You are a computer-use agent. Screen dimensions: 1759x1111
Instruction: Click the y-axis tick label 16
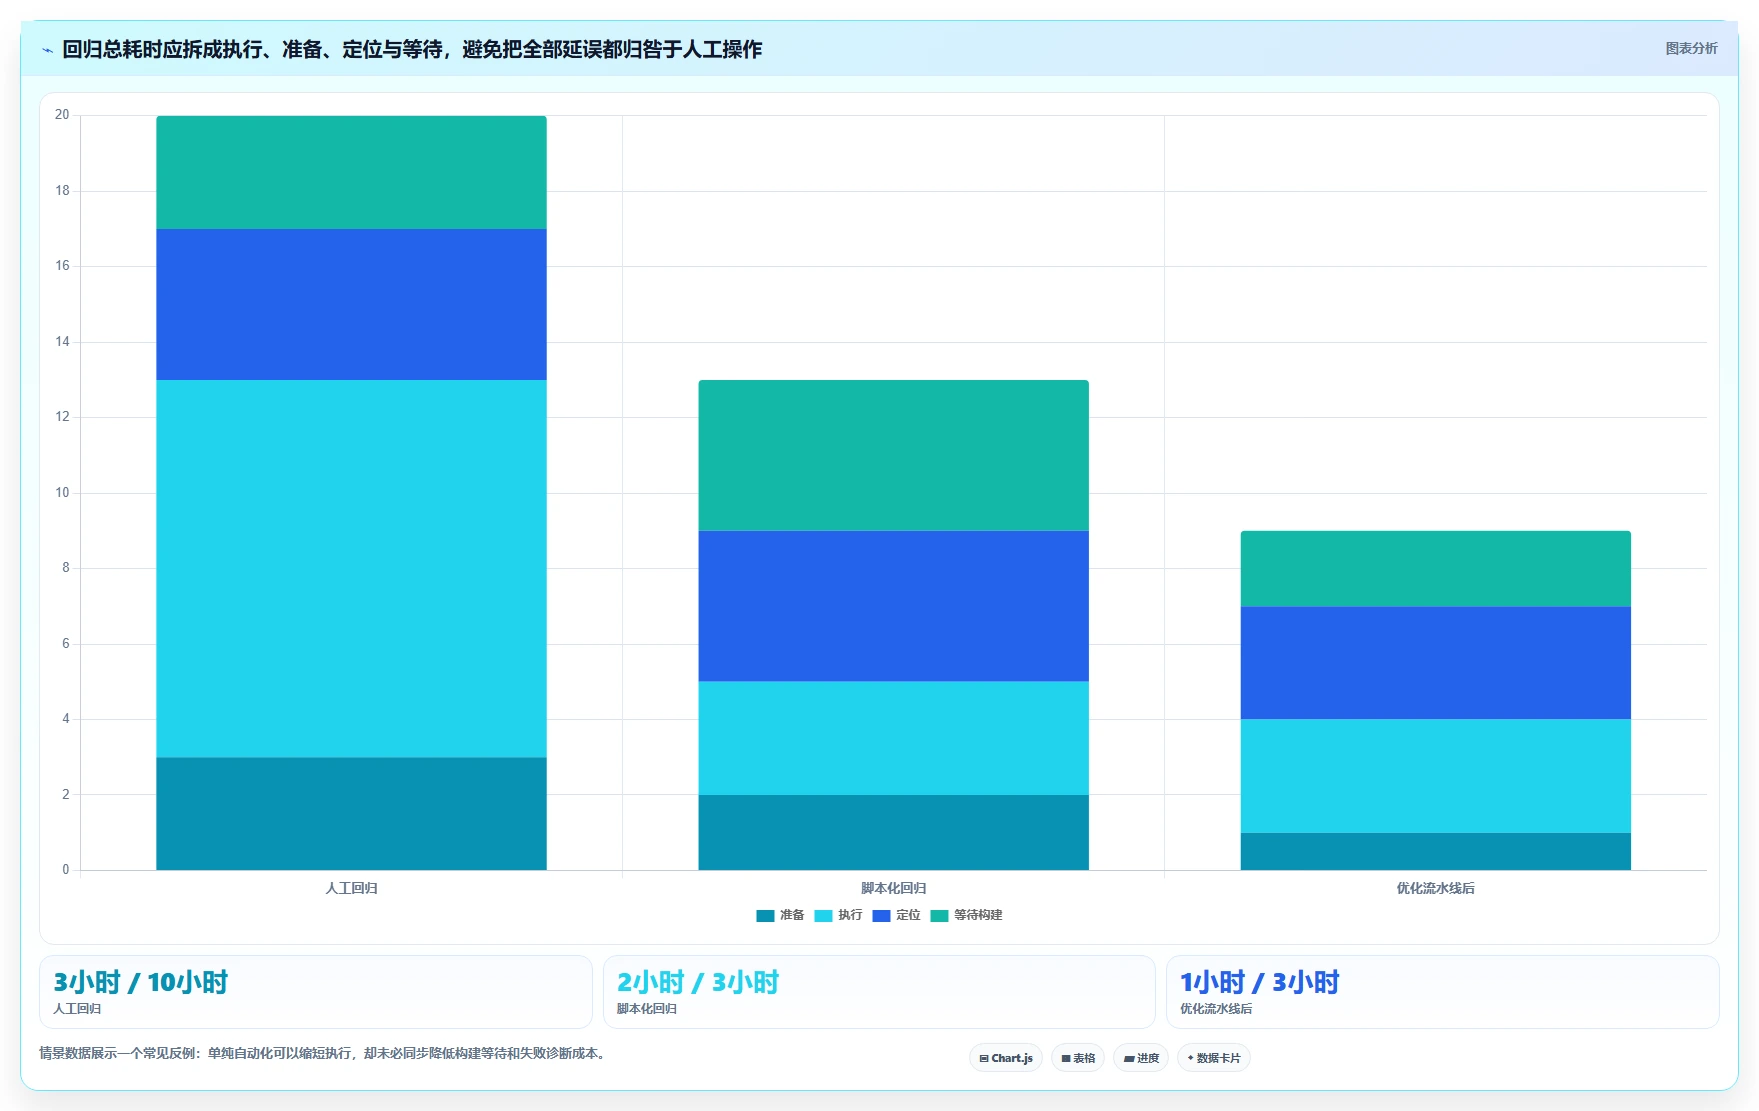(x=62, y=266)
